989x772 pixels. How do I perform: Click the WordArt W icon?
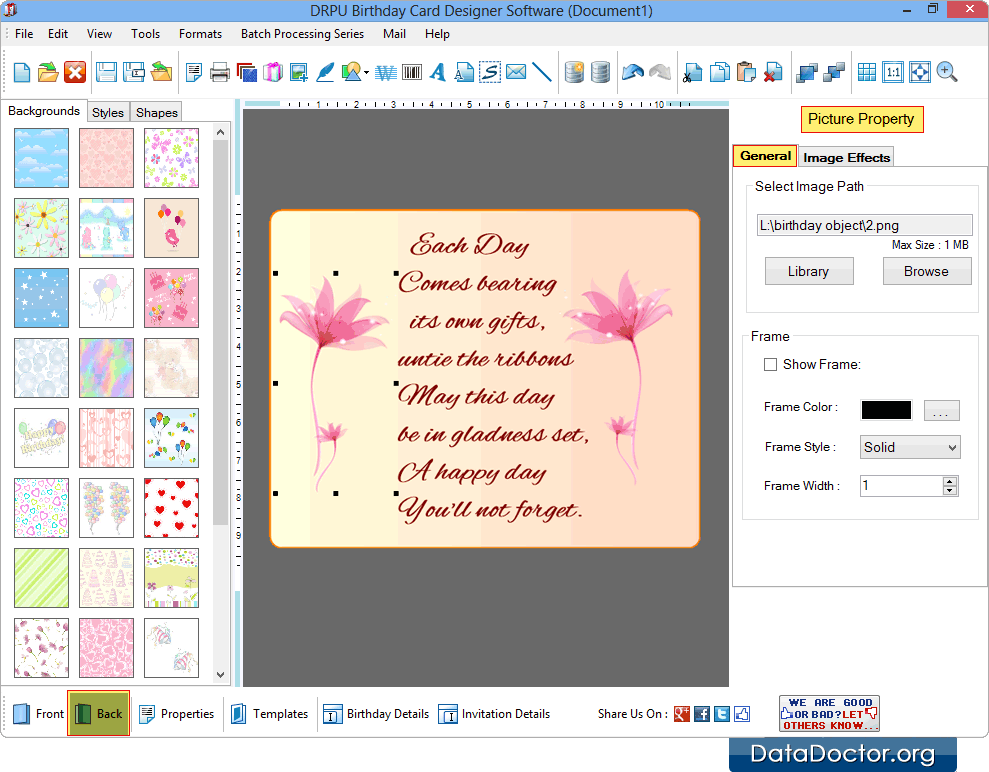(x=386, y=73)
